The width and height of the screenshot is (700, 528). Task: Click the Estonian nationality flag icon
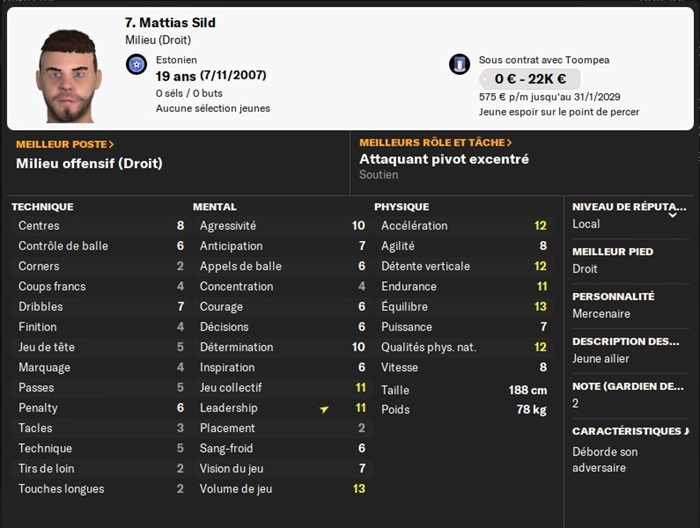[137, 66]
